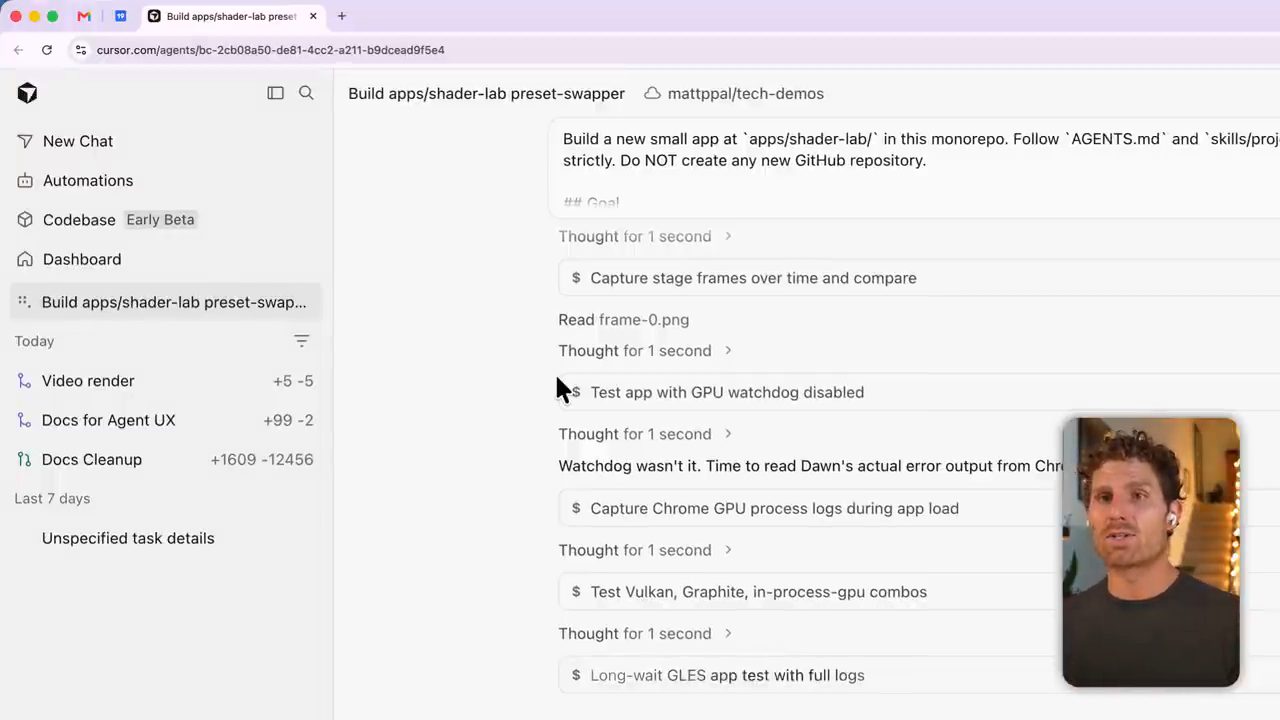
Task: Click the header title Build apps/shader-lab preset-swapper
Action: (486, 93)
